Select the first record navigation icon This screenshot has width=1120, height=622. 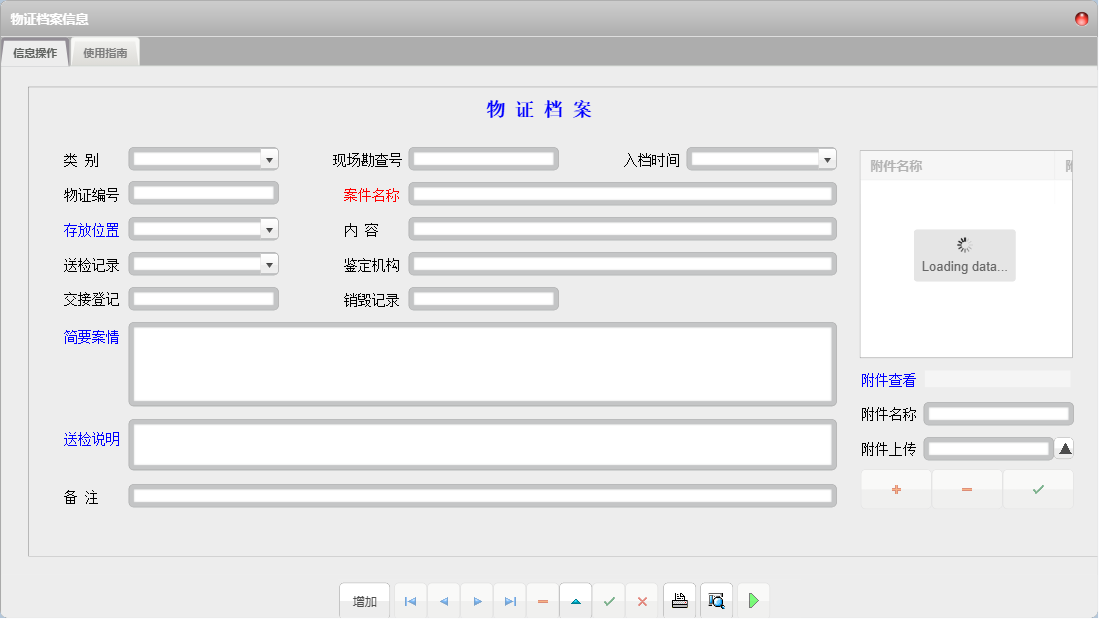[410, 600]
